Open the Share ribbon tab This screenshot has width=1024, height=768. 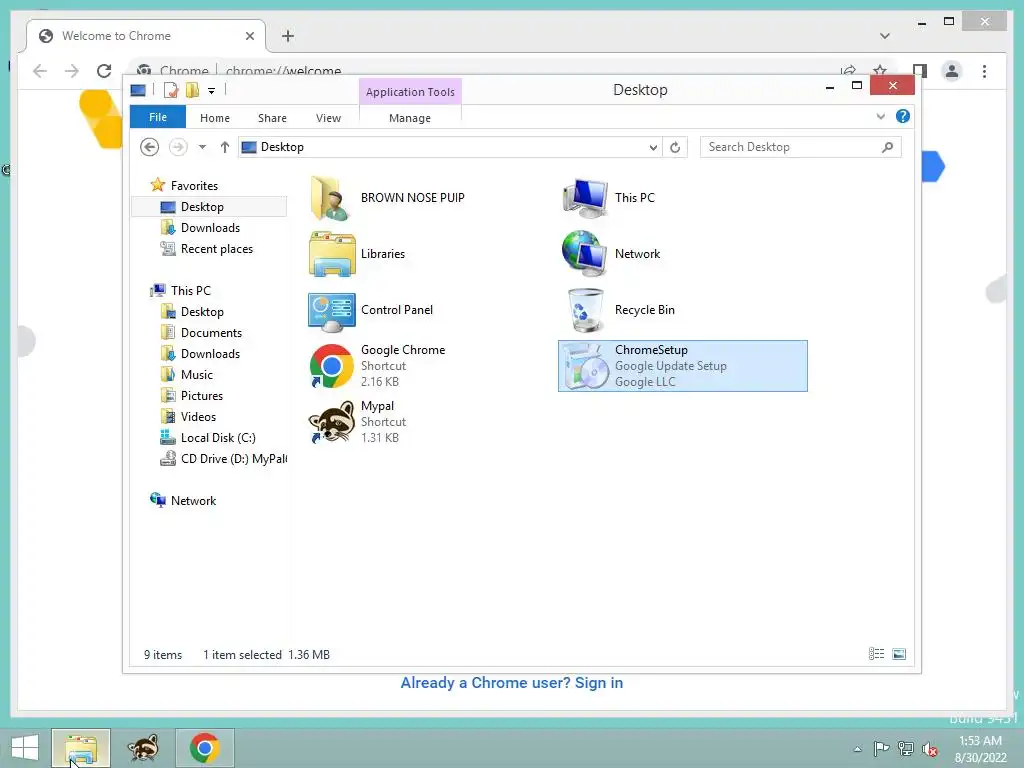[x=272, y=118]
